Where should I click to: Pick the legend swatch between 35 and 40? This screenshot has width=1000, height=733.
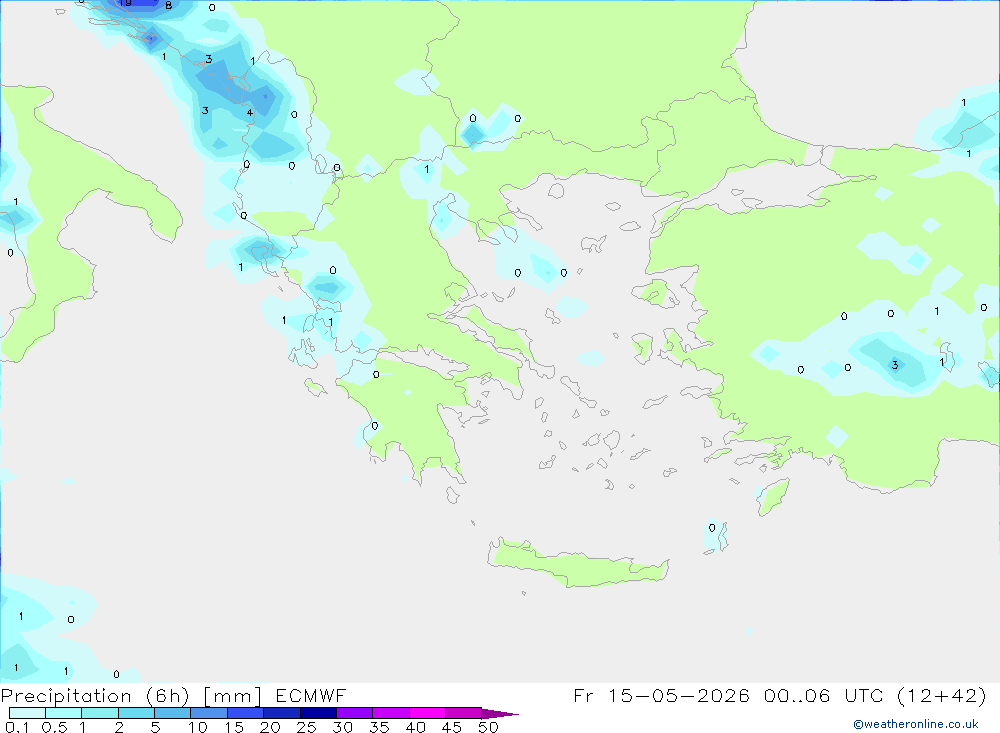(x=391, y=713)
